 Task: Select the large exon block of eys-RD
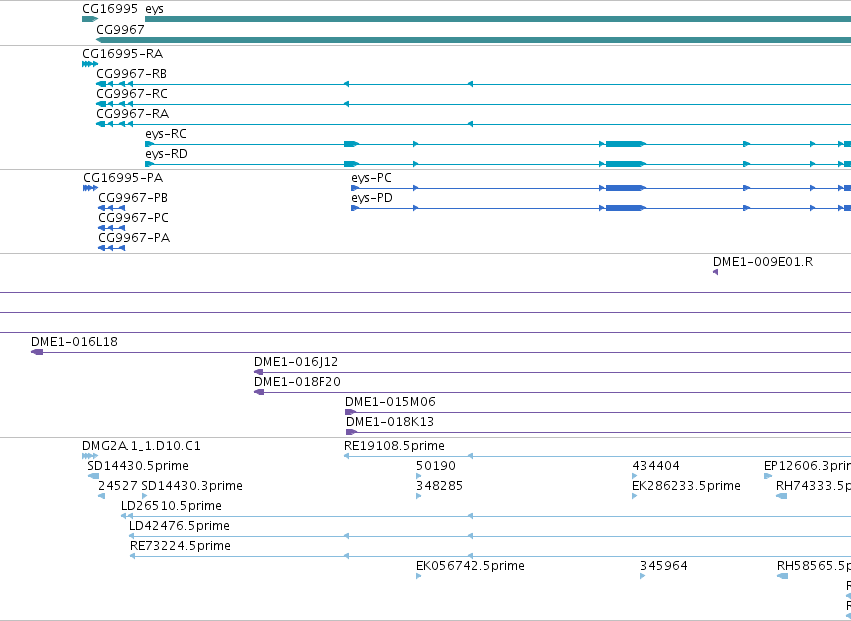point(625,164)
